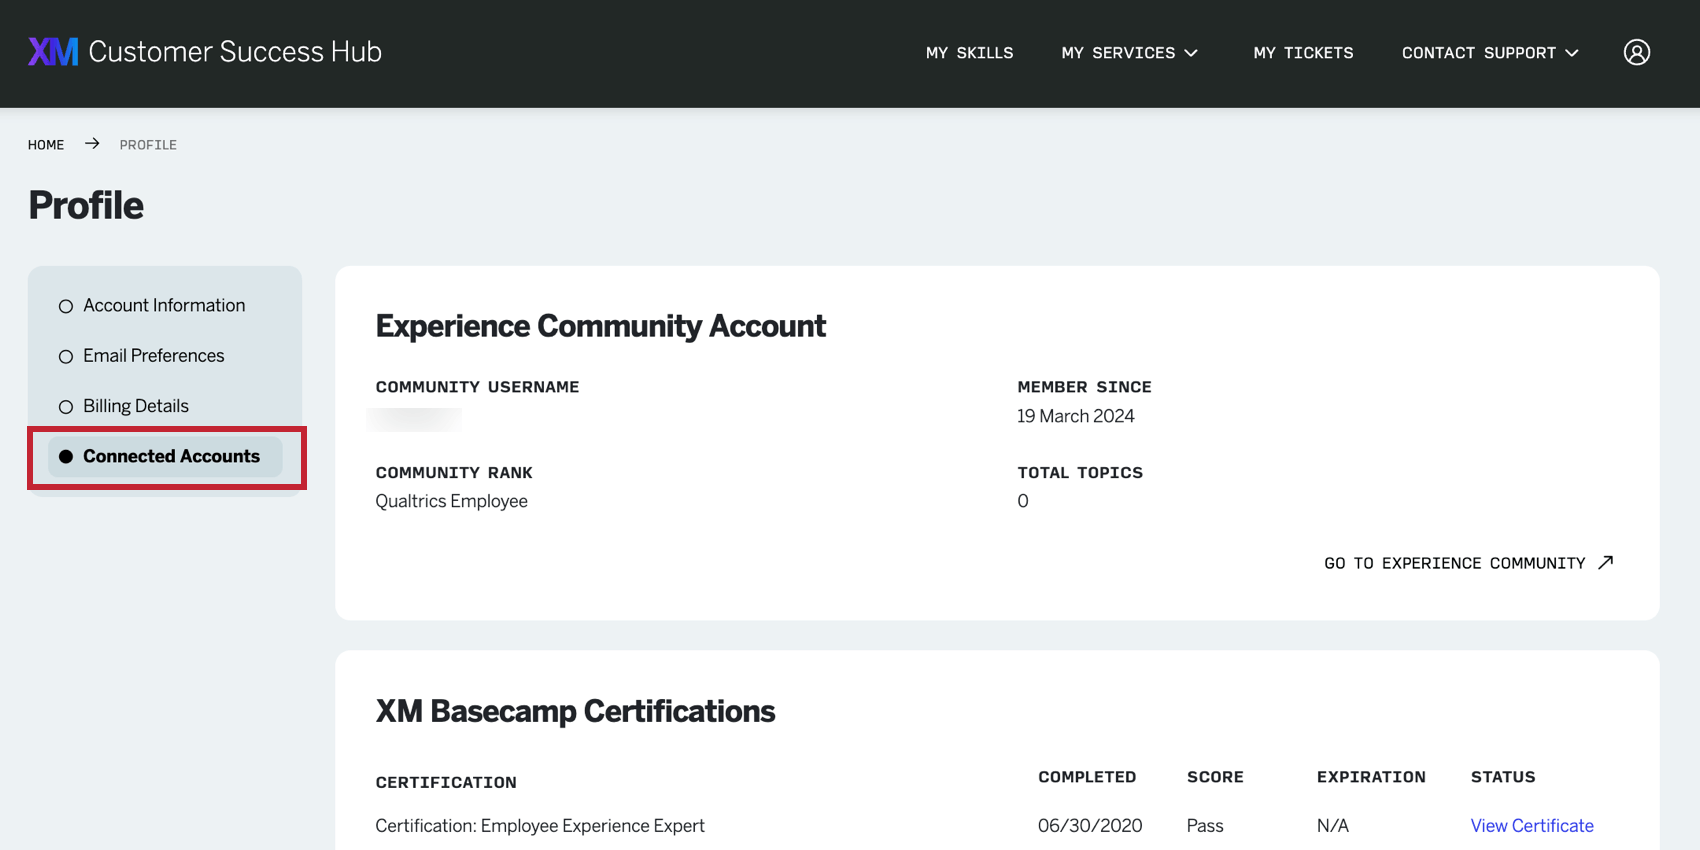Navigate to Home via the breadcrumb
This screenshot has width=1700, height=850.
tap(46, 145)
